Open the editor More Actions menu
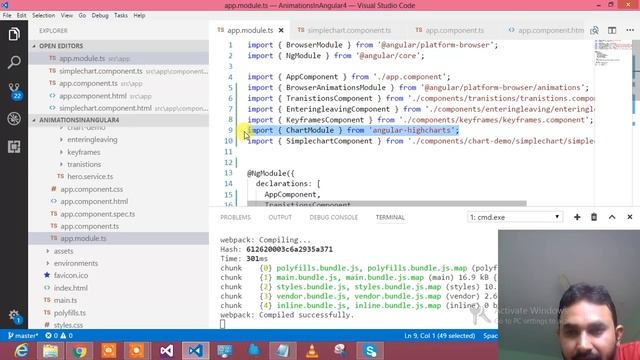This screenshot has height=360, width=640. pos(630,30)
